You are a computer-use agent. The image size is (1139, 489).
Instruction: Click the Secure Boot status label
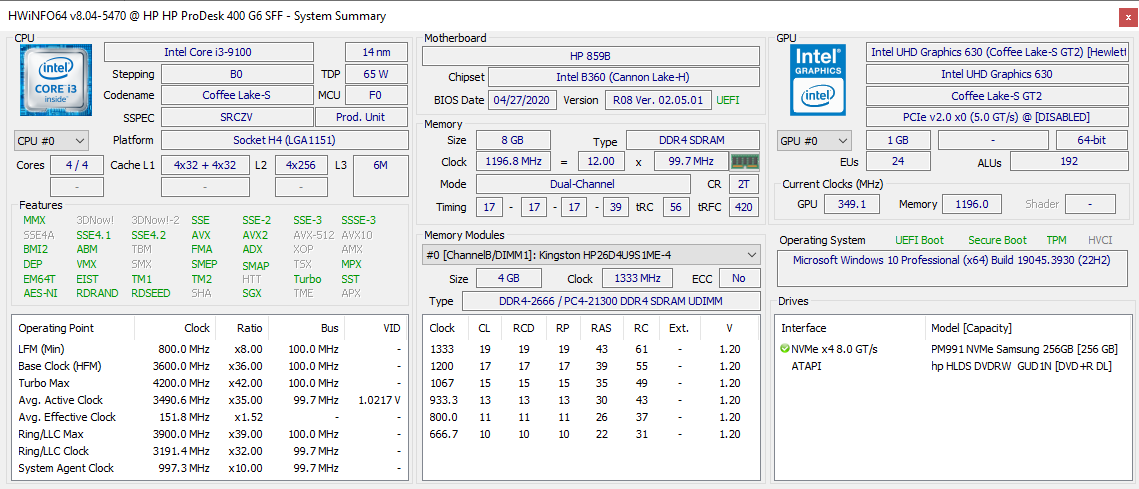point(997,241)
